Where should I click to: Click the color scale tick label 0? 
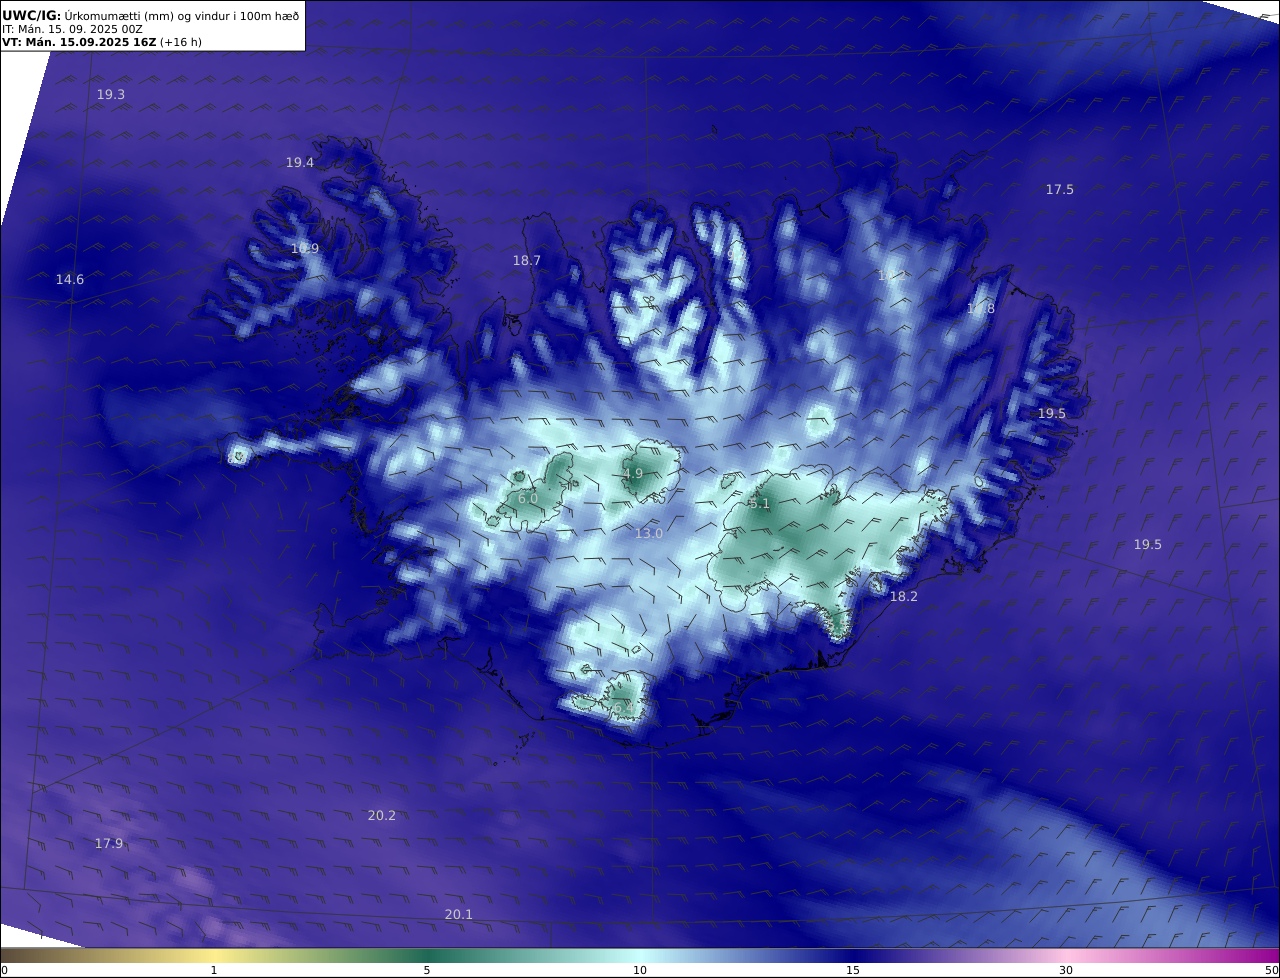click(x=3, y=970)
